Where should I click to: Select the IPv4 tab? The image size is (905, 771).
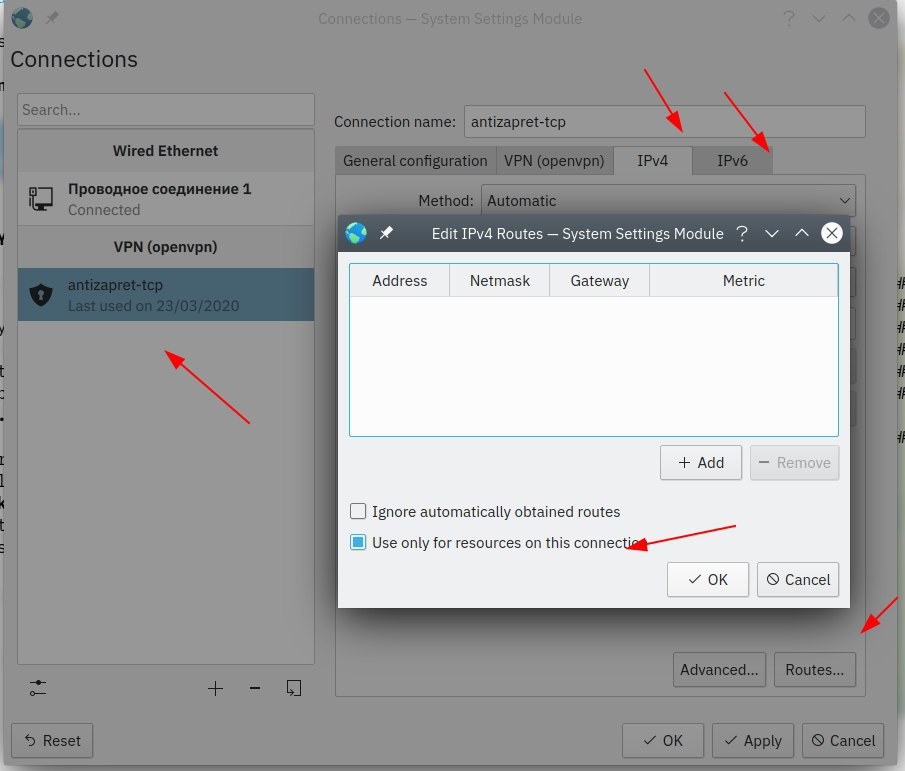653,160
